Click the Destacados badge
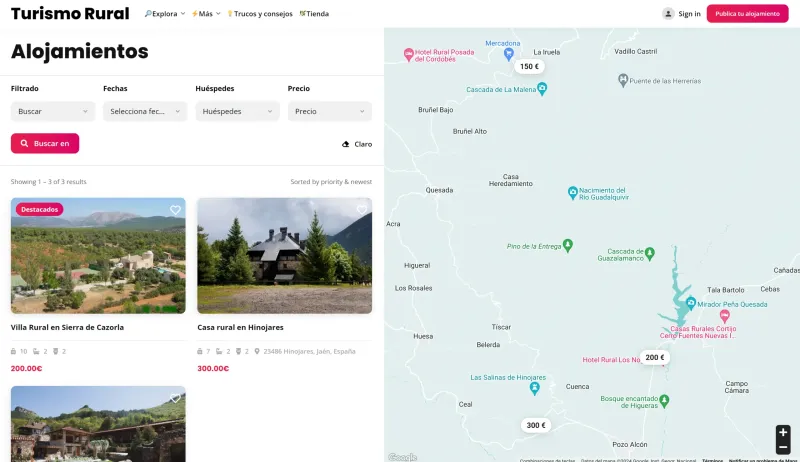Viewport: 800px width, 462px height. coord(39,210)
